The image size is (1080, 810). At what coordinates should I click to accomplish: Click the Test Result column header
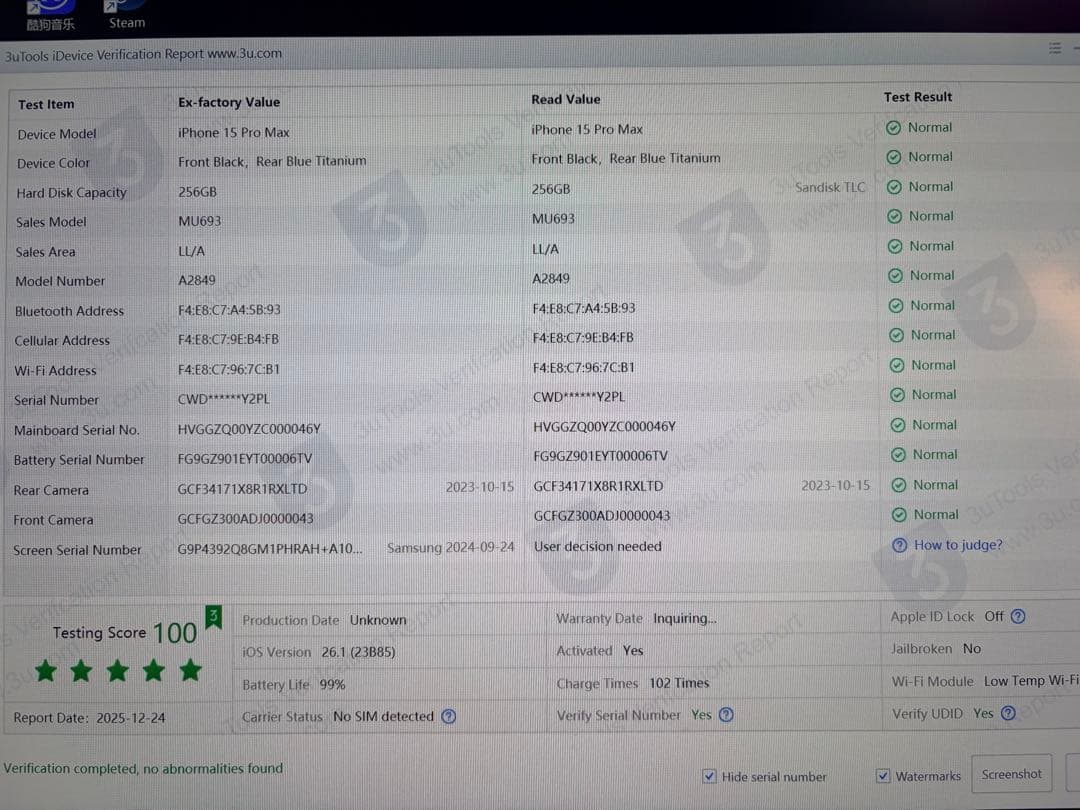tap(917, 97)
